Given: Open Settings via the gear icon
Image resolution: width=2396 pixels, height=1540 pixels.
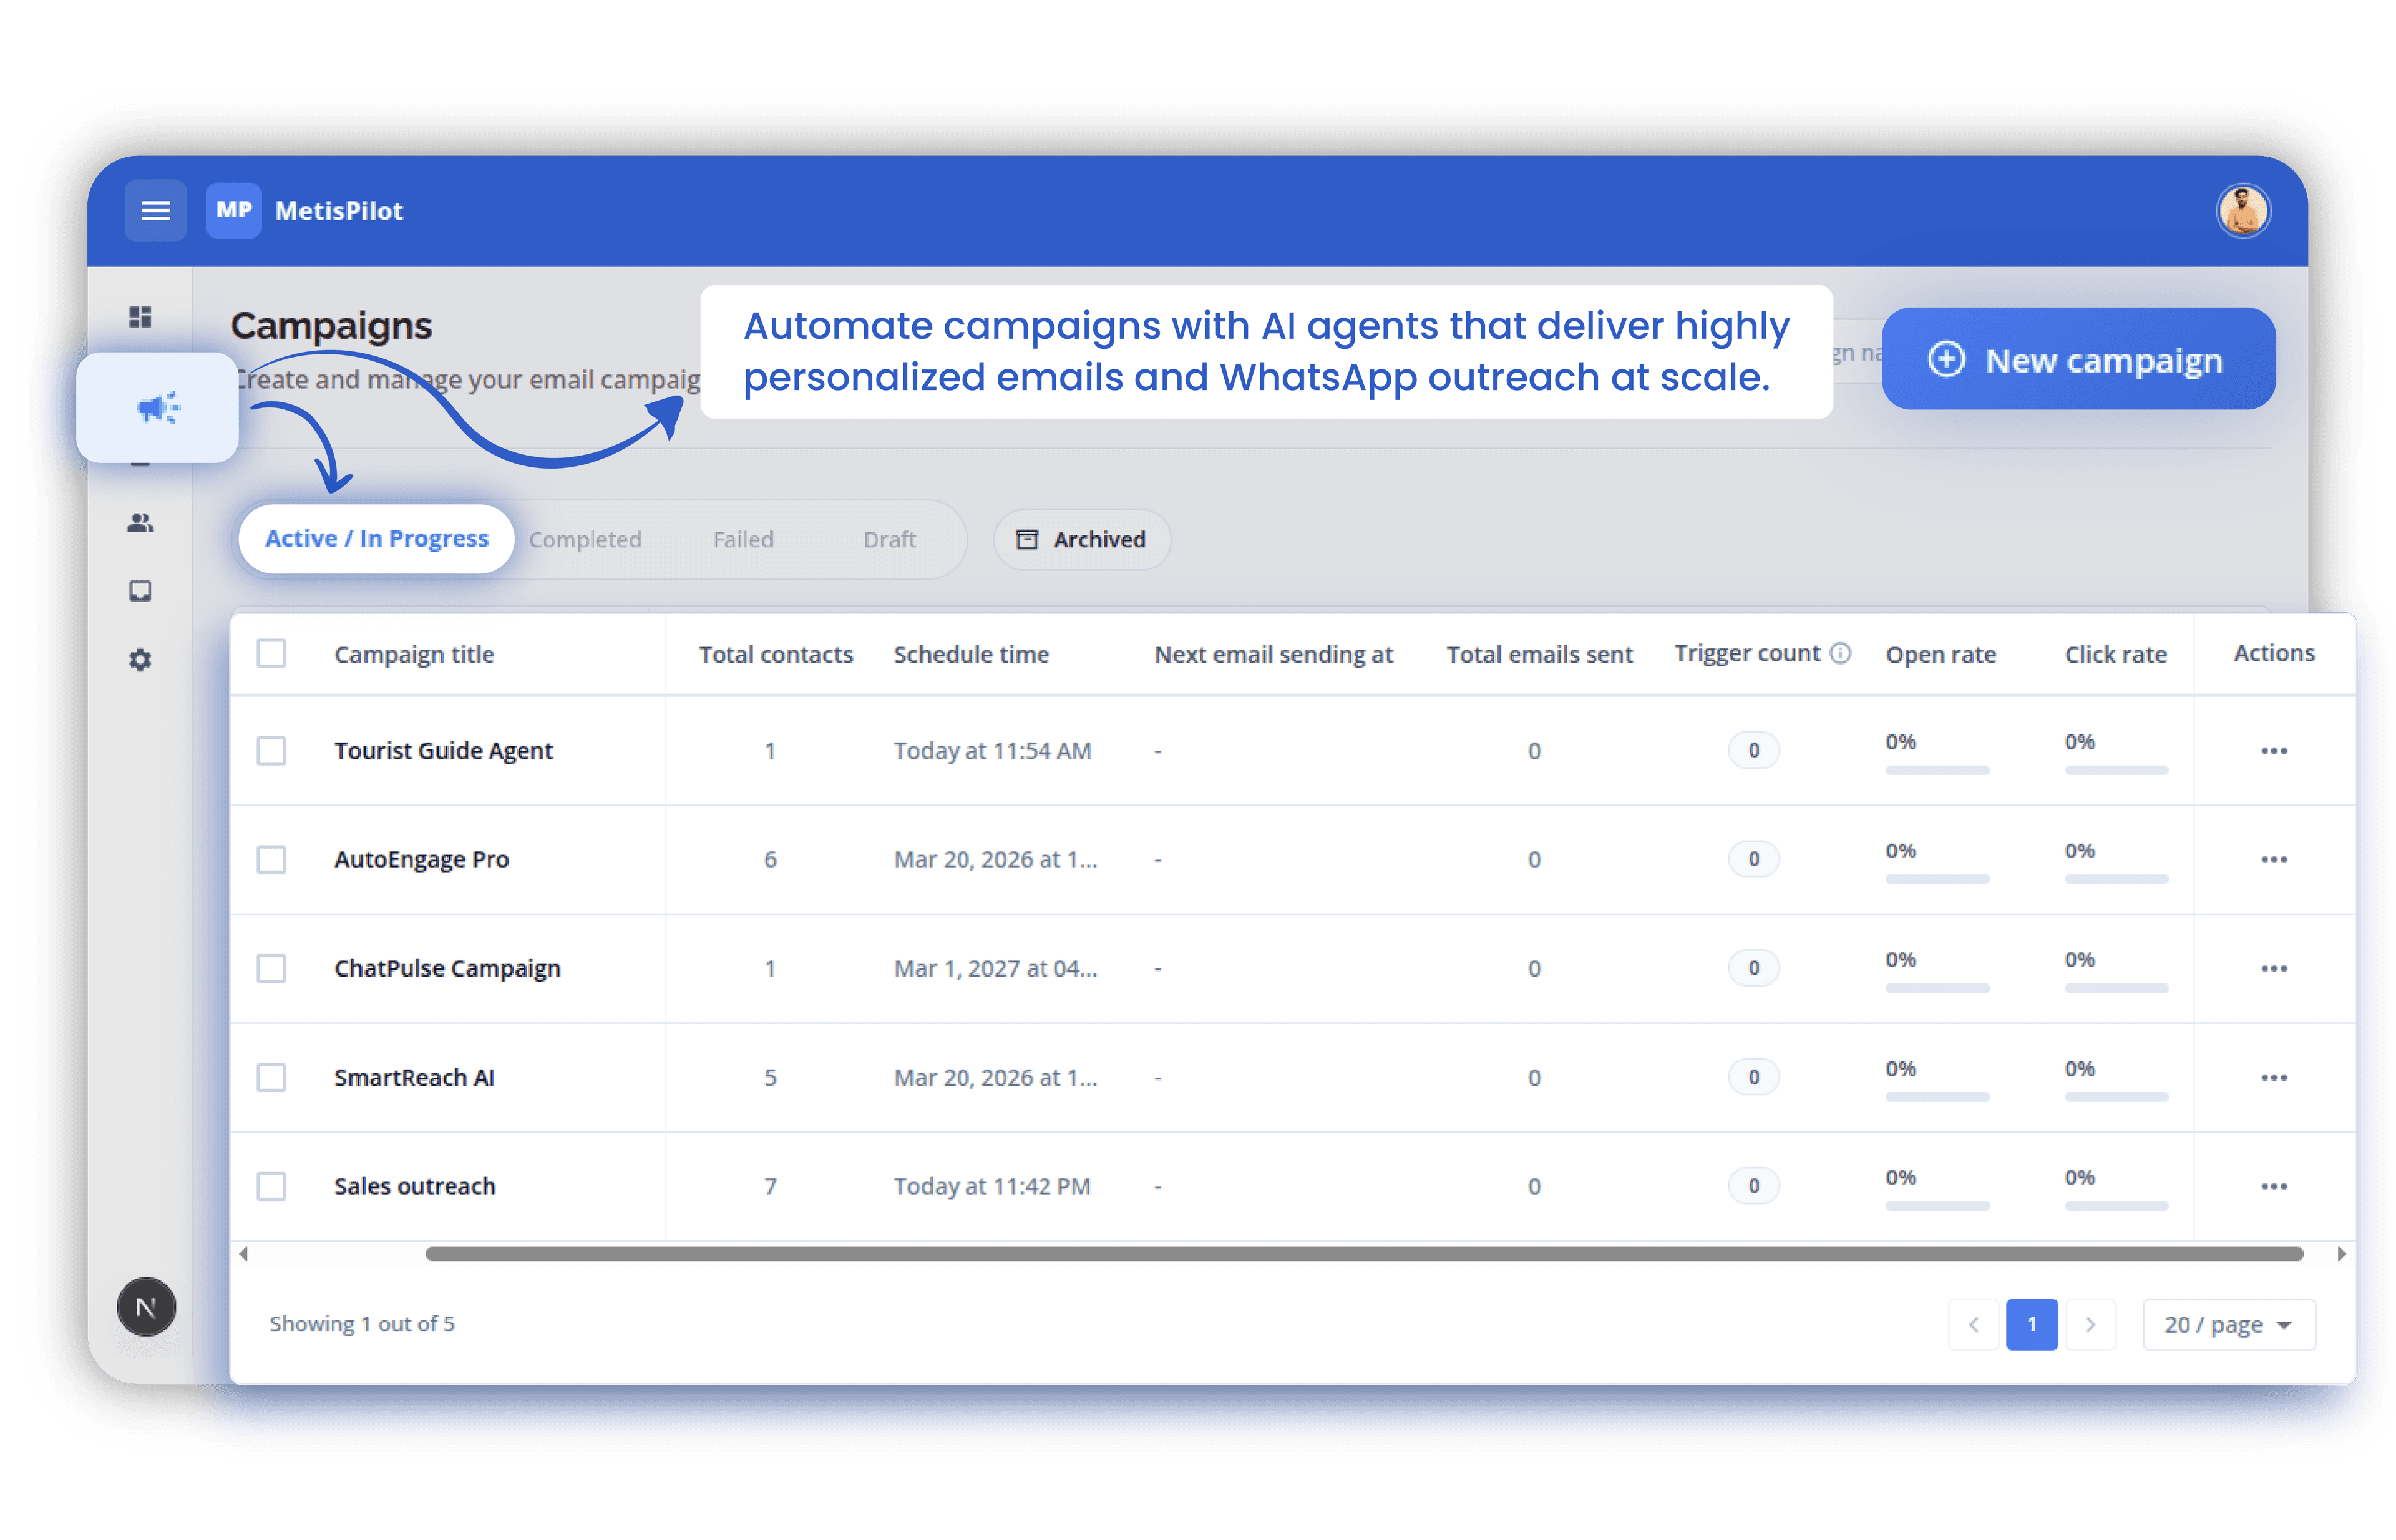Looking at the screenshot, I should [x=140, y=660].
